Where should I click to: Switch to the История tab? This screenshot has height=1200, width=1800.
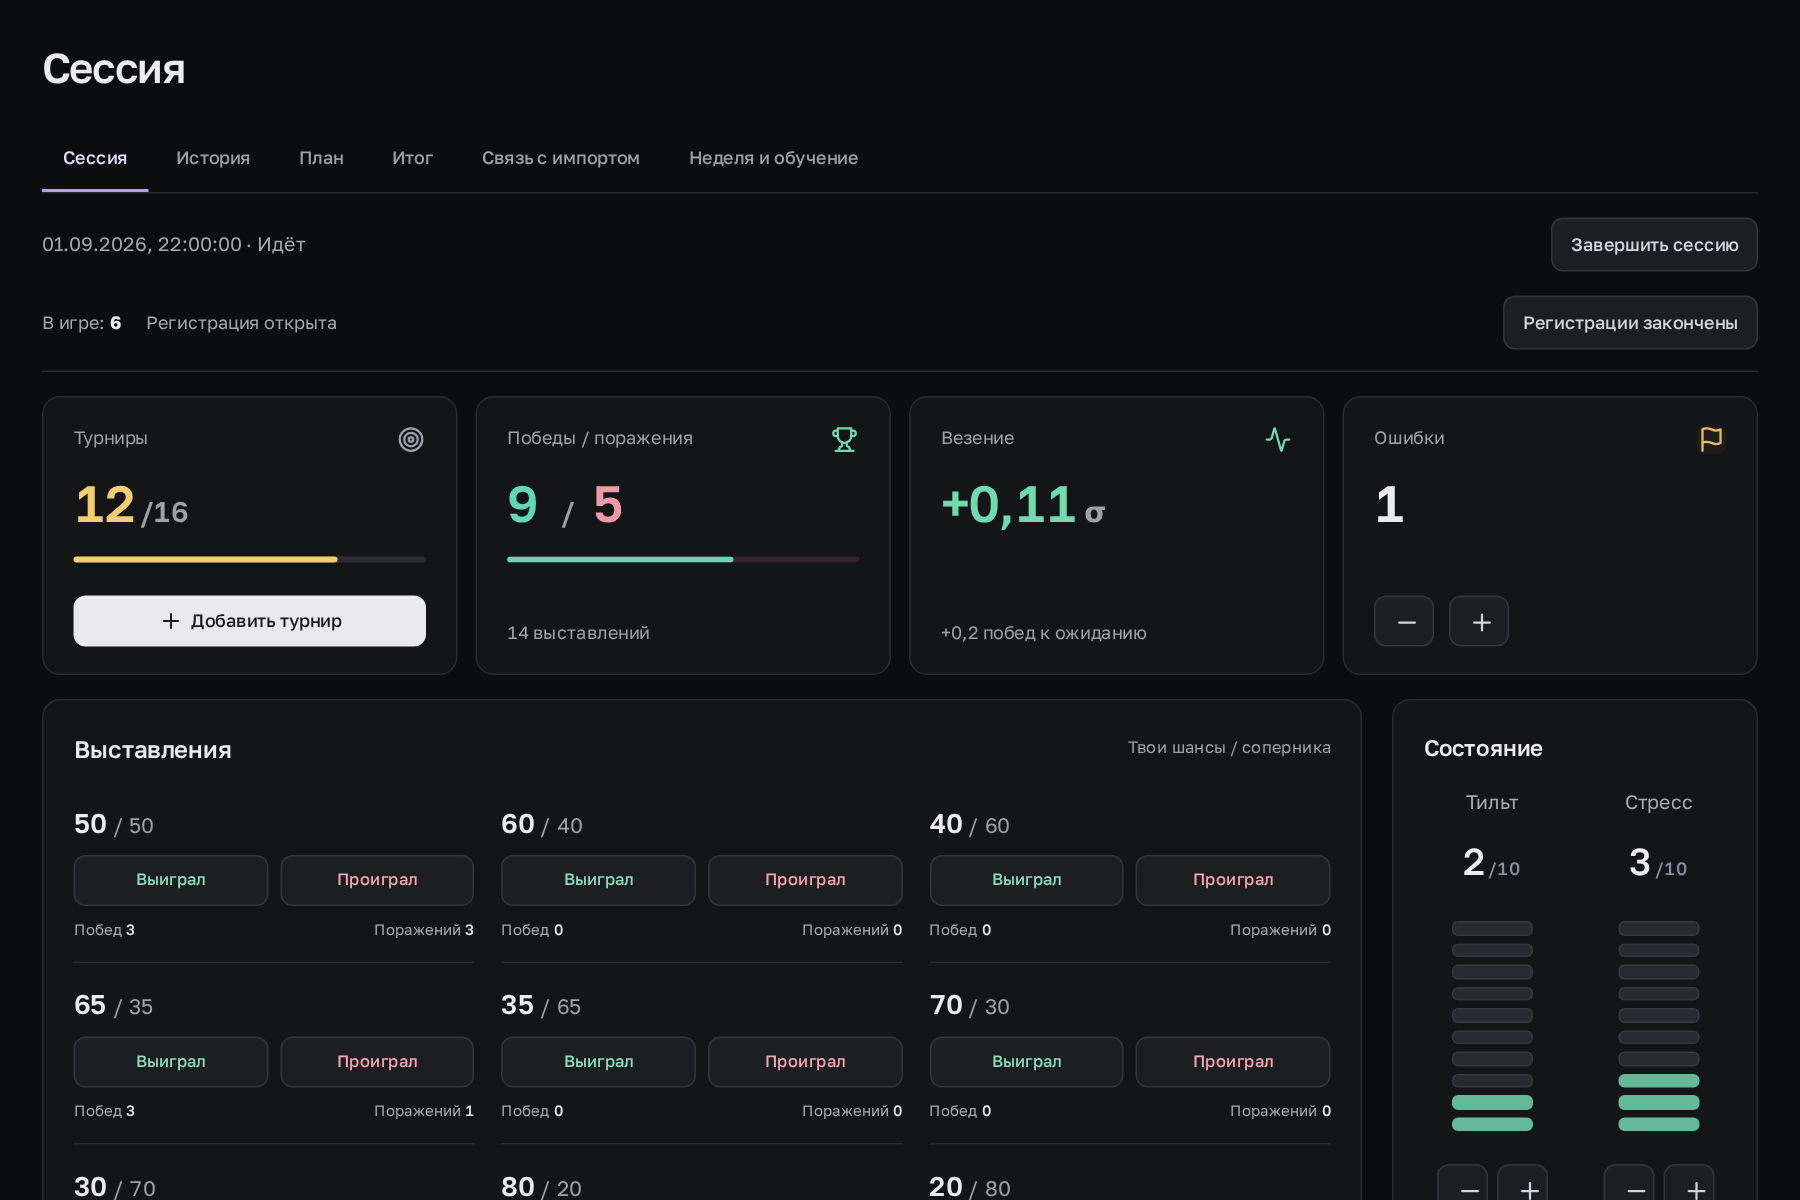213,158
